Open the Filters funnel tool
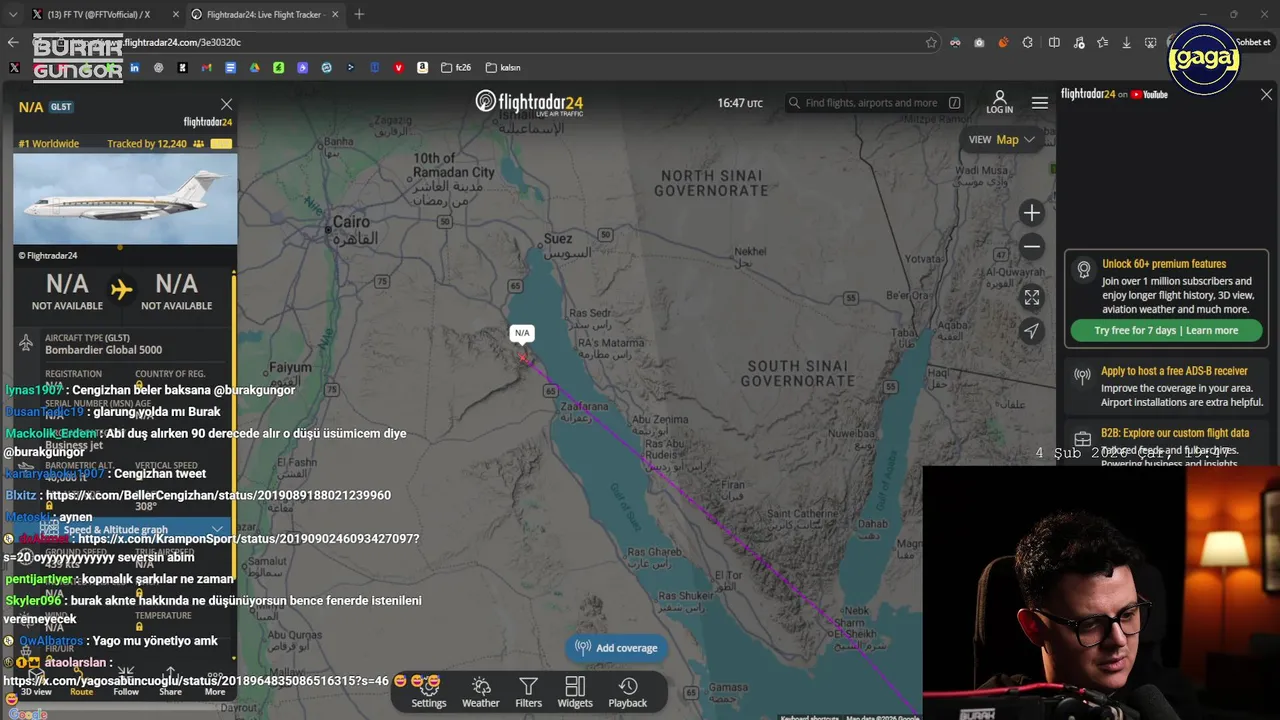This screenshot has height=720, width=1280. [x=528, y=692]
